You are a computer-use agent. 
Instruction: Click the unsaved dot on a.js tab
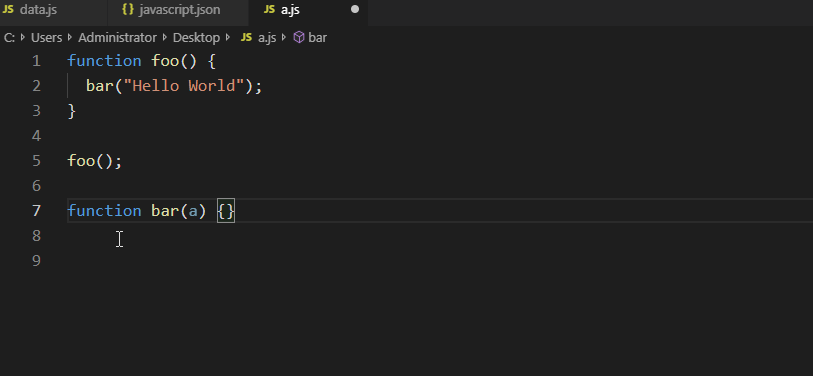pos(355,9)
